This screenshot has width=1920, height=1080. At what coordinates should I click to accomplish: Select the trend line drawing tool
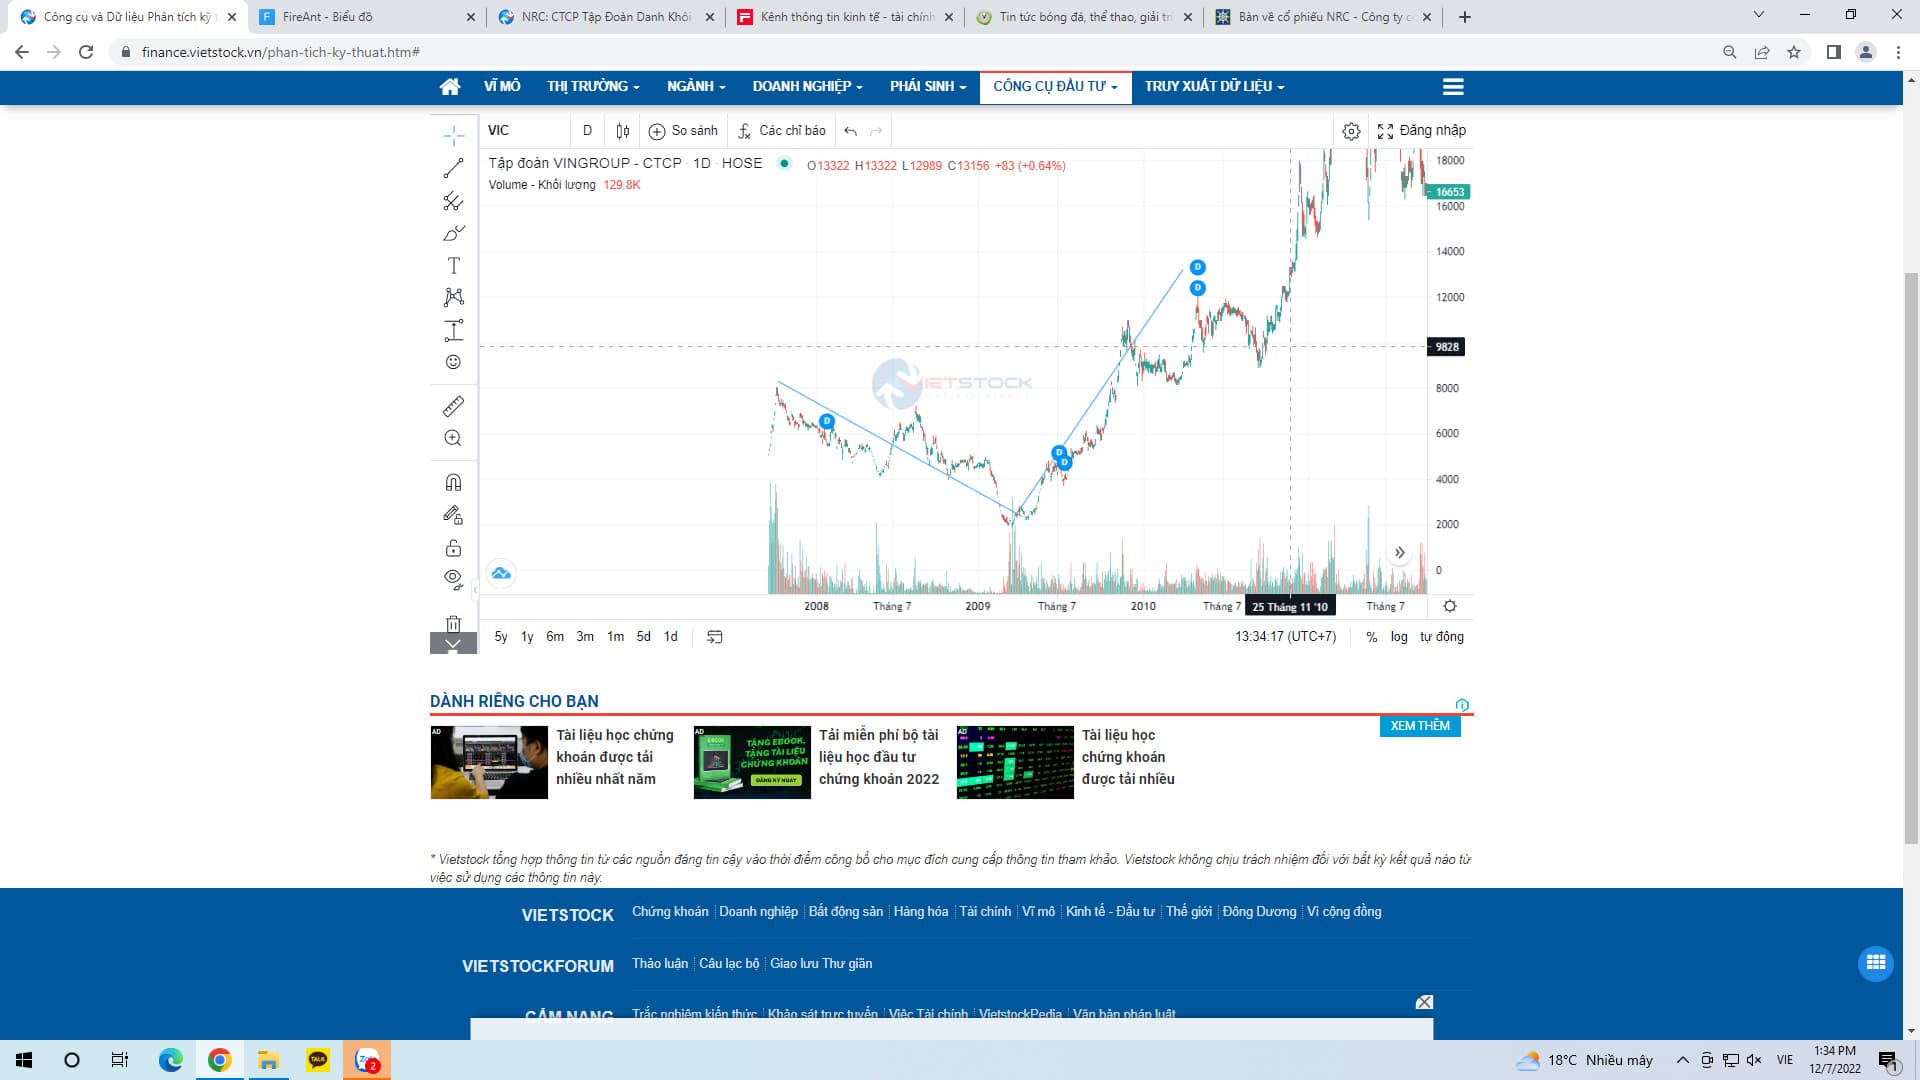point(453,168)
